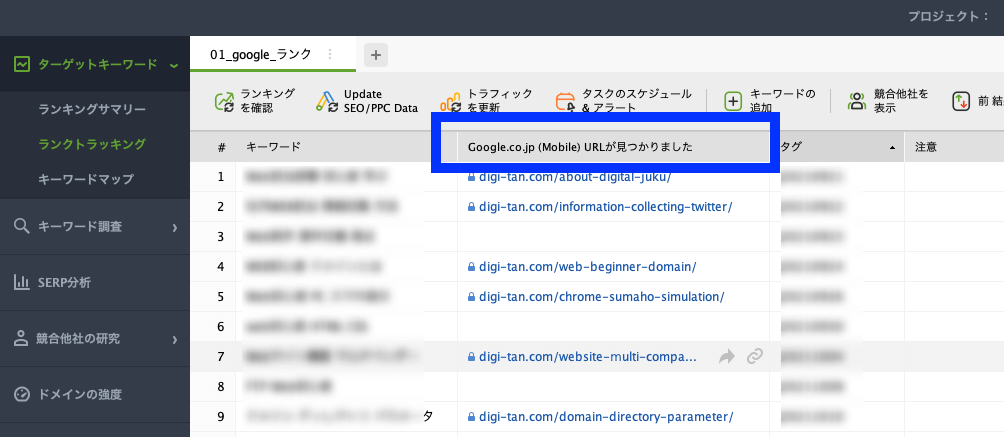1004x437 pixels.
Task: Open the ドメインの強度 sidebar section
Action: pyautogui.click(x=95, y=394)
